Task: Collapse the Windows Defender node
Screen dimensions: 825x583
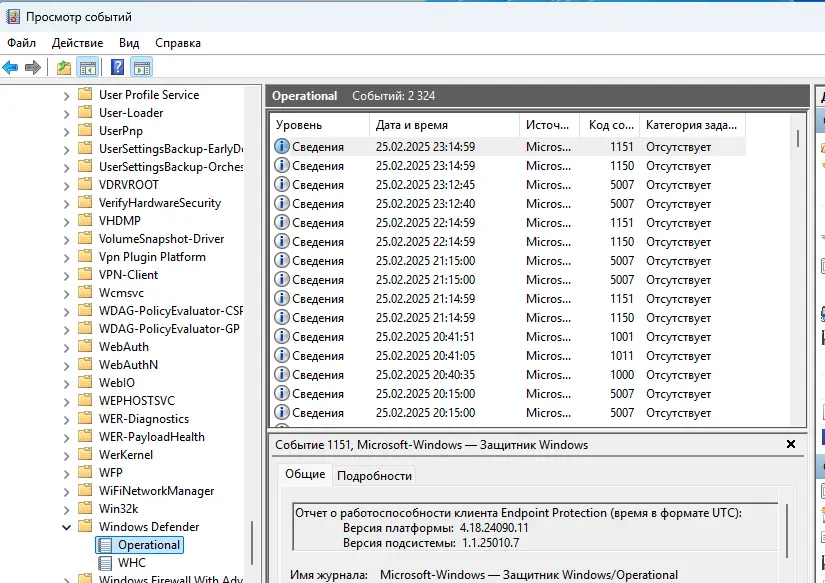Action: (x=66, y=527)
